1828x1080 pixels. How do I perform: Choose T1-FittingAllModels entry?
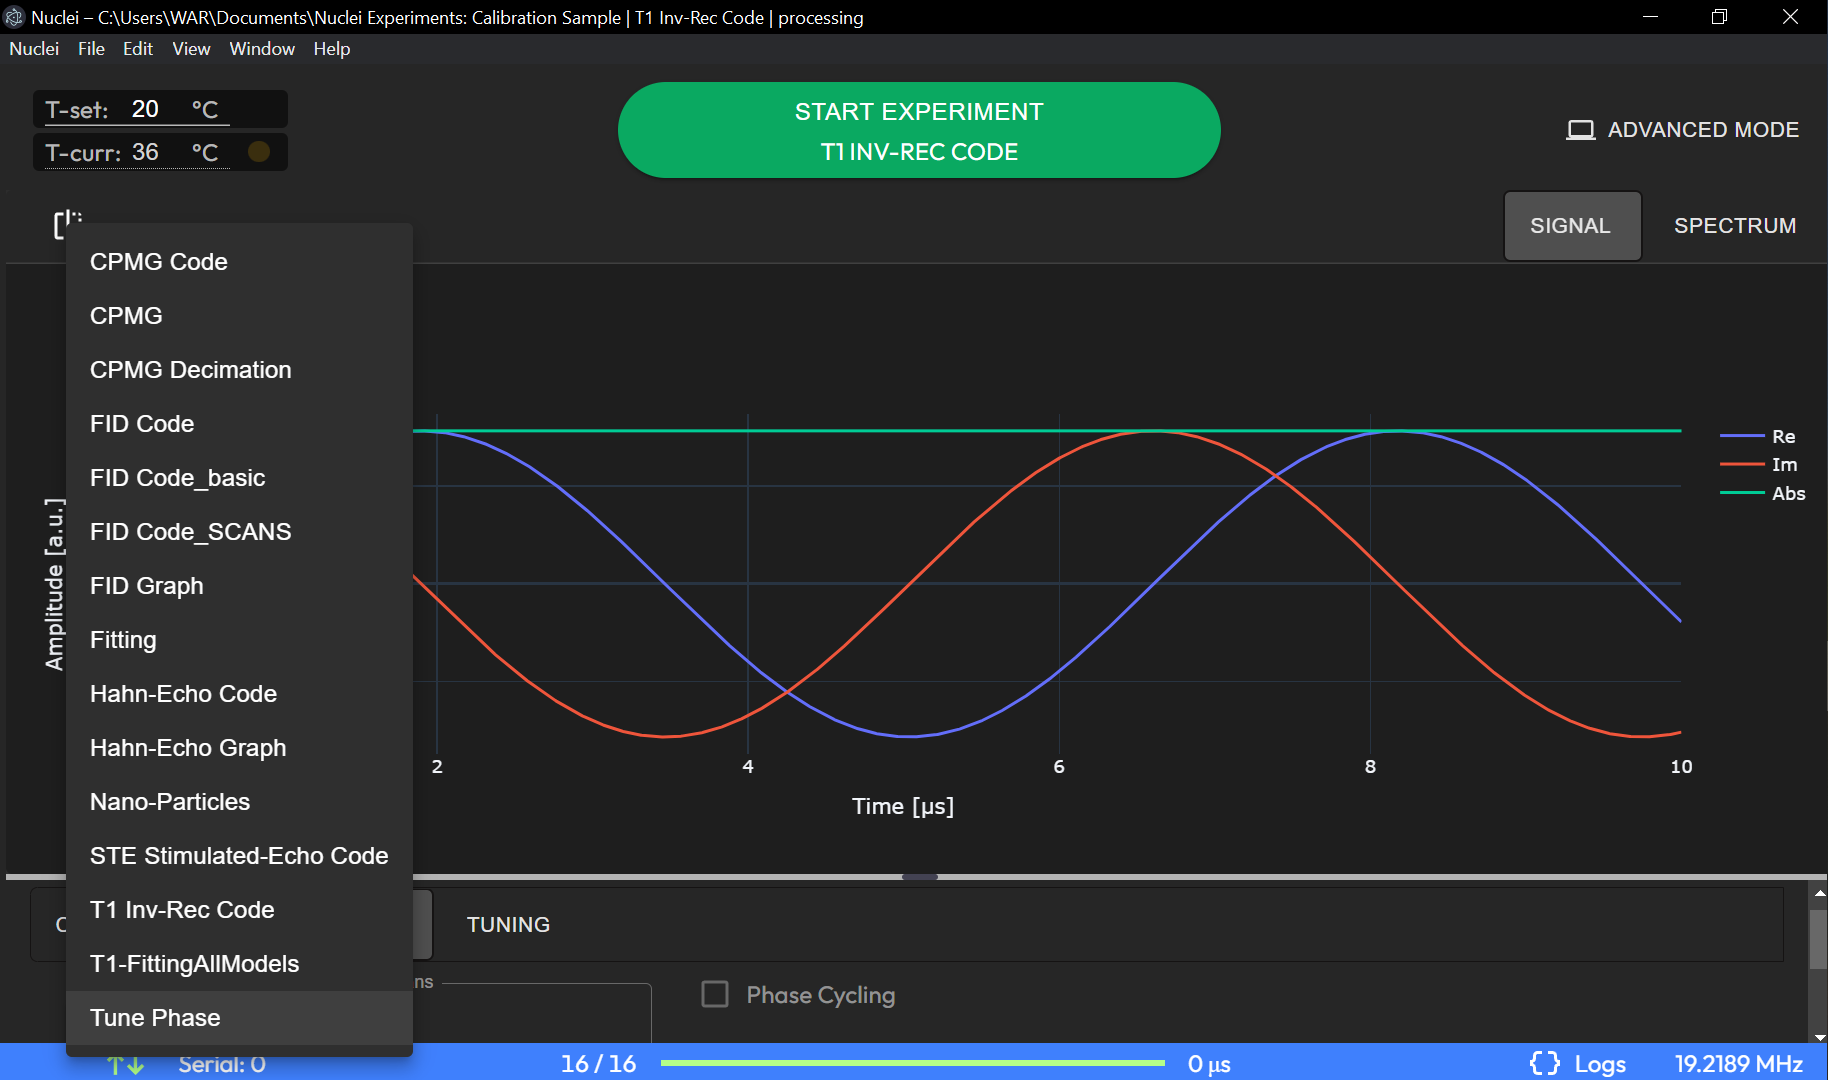(239, 964)
